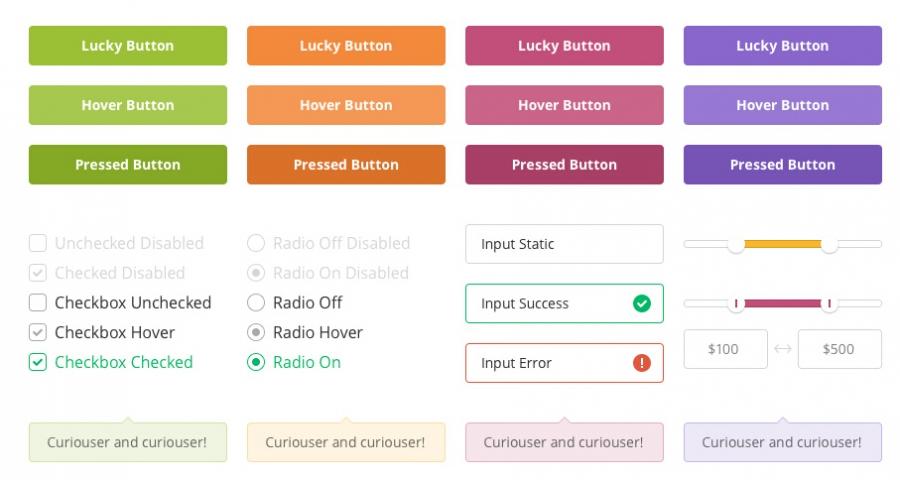The image size is (900, 480).
Task: Choose the Radio Hover option
Action: 256,333
